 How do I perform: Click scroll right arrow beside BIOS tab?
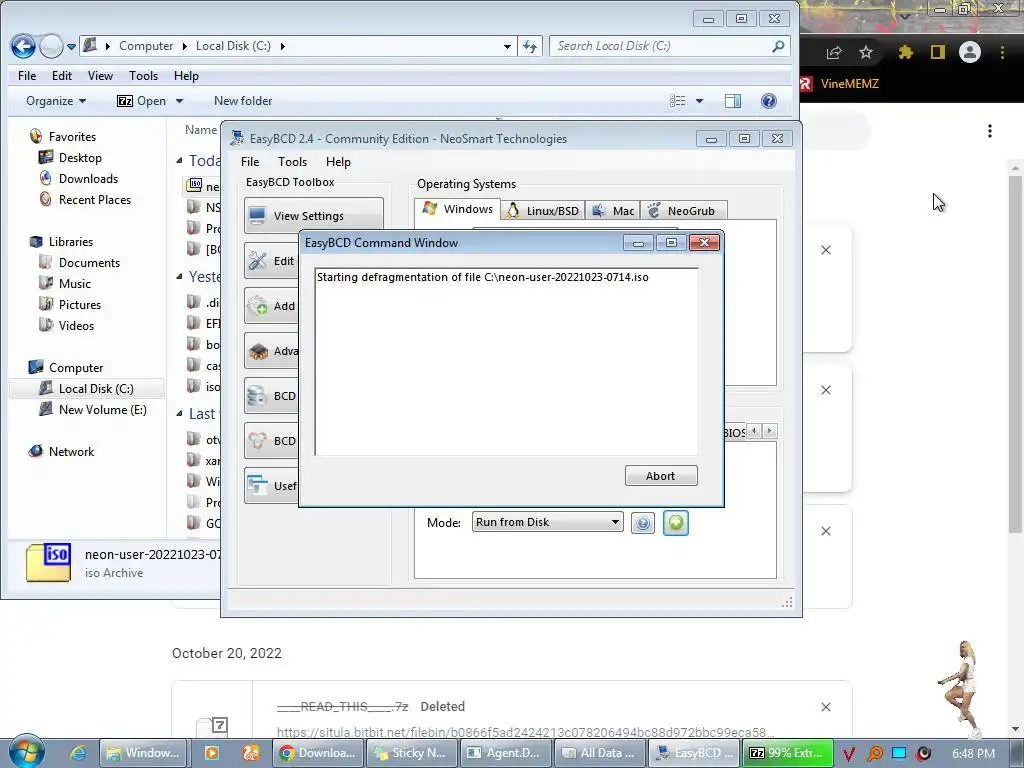point(770,431)
